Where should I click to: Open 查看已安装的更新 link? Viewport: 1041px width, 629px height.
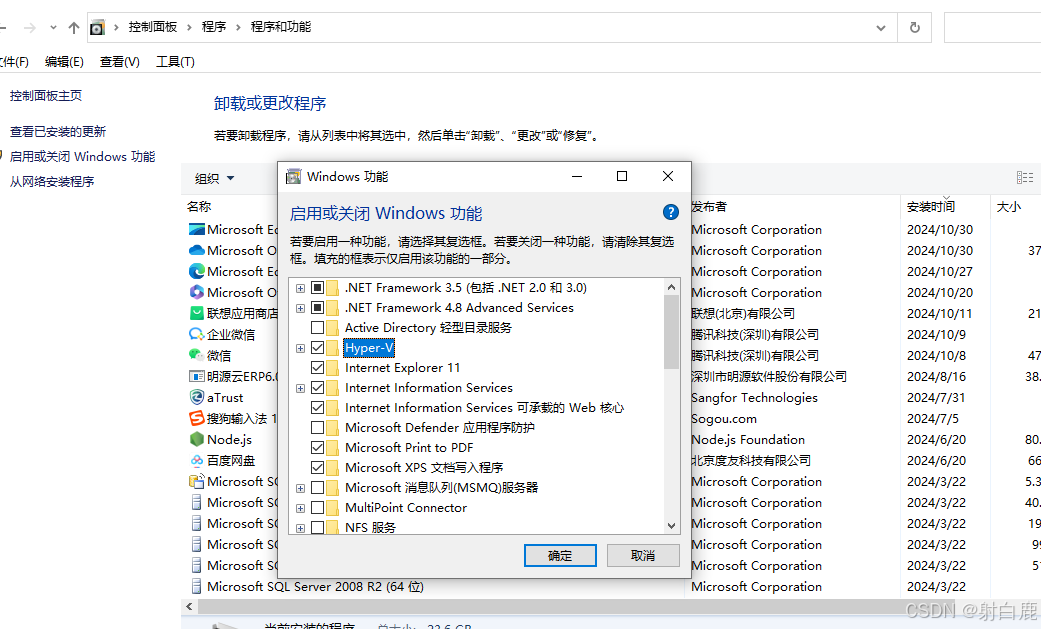click(x=58, y=132)
